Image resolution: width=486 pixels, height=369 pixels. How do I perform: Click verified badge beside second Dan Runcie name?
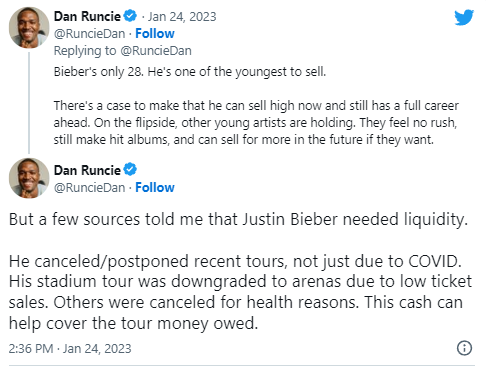point(130,170)
